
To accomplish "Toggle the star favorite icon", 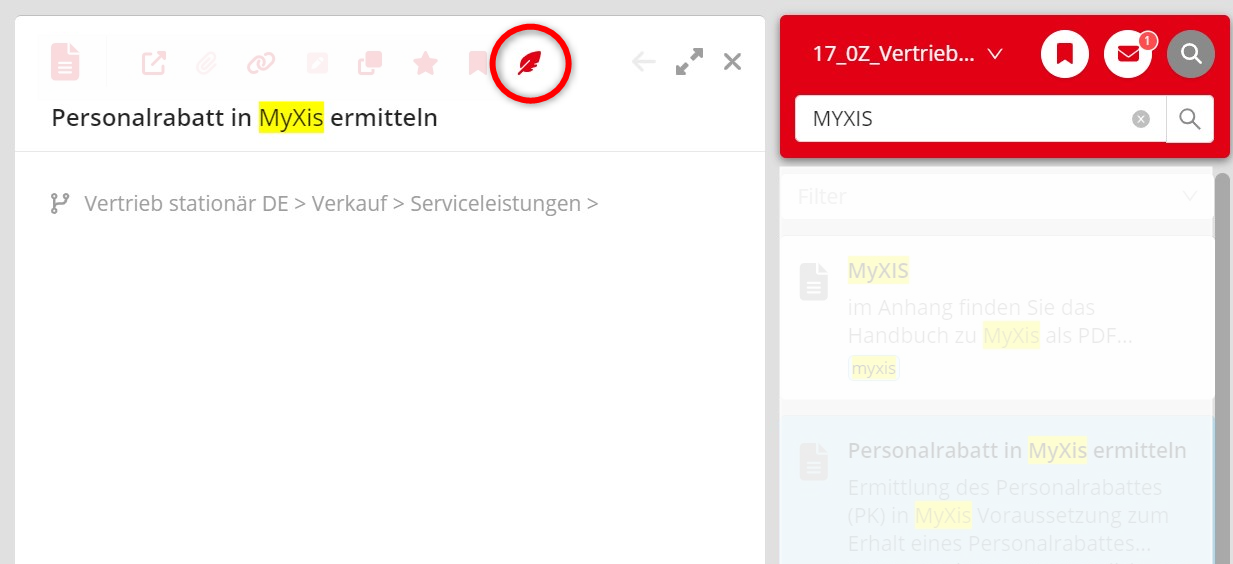I will (x=426, y=63).
